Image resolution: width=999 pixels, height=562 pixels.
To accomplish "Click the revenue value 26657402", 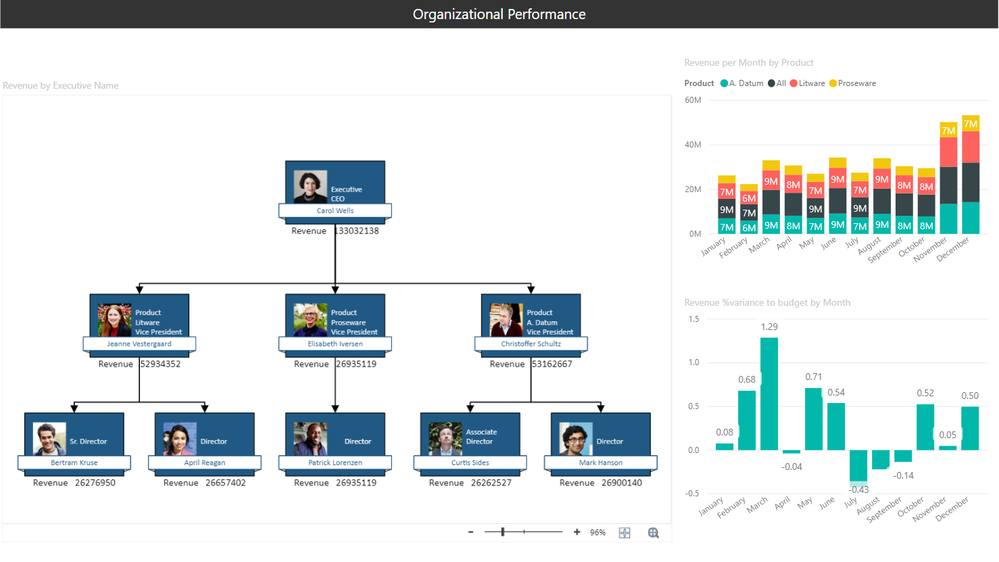I will pyautogui.click(x=226, y=483).
